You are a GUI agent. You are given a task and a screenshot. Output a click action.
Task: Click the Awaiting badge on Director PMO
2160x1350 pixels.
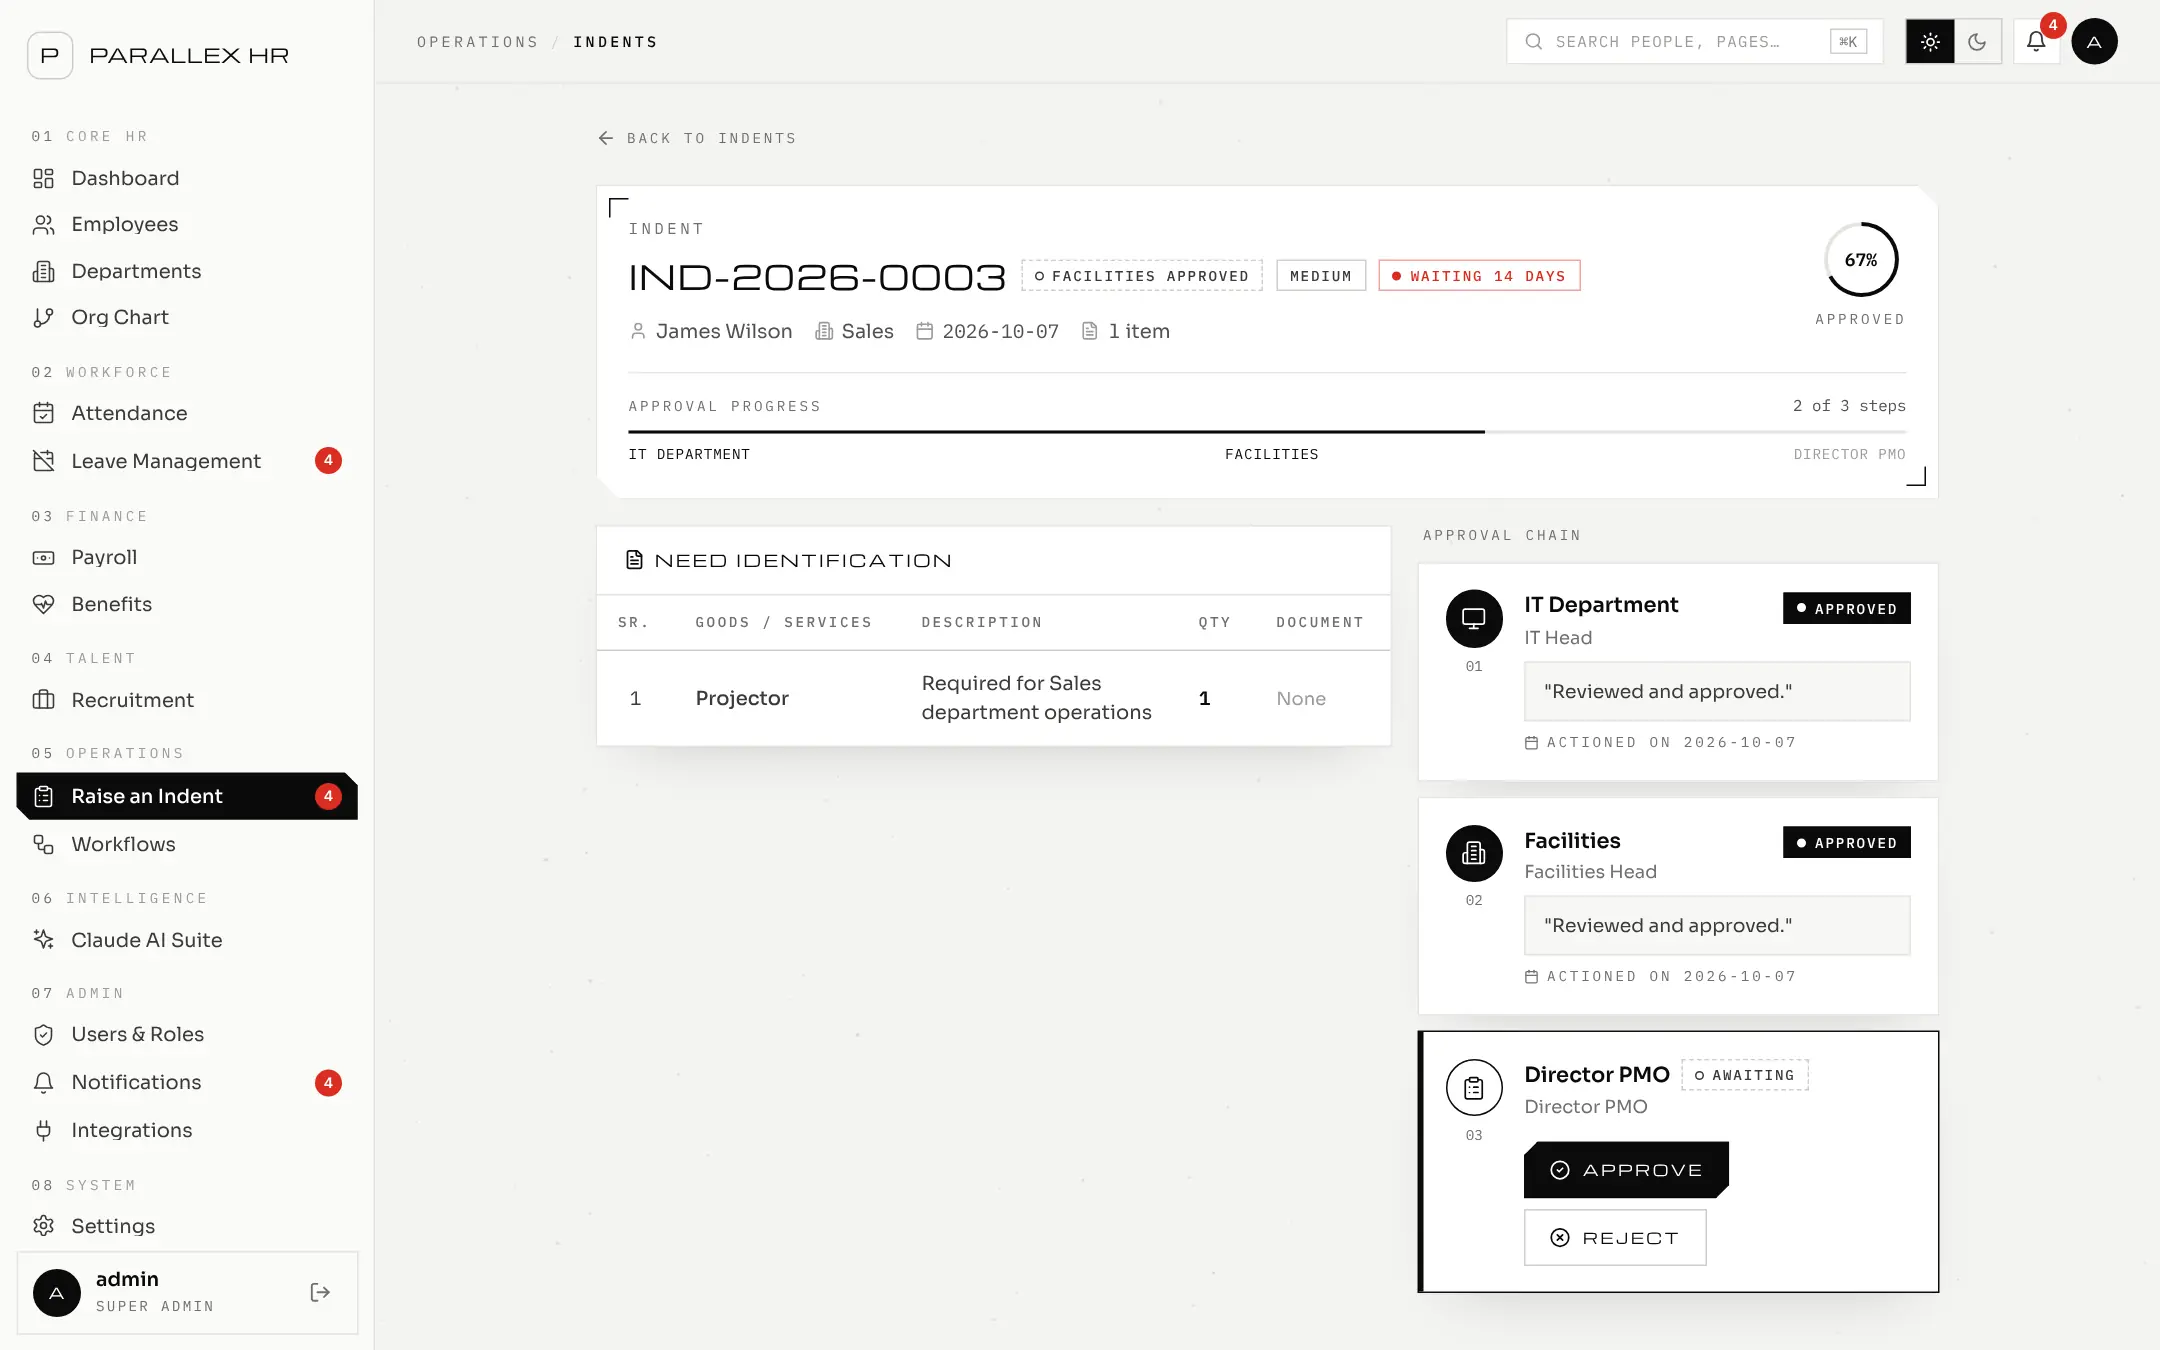(x=1745, y=1075)
